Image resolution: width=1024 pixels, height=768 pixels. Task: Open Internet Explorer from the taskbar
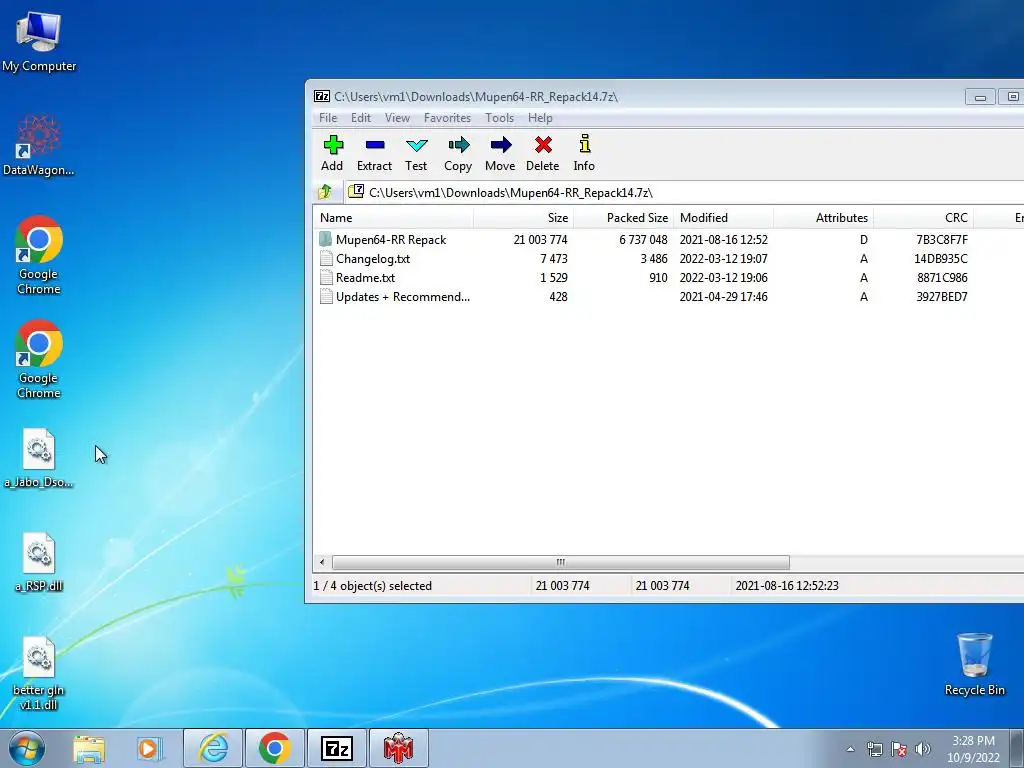point(213,748)
